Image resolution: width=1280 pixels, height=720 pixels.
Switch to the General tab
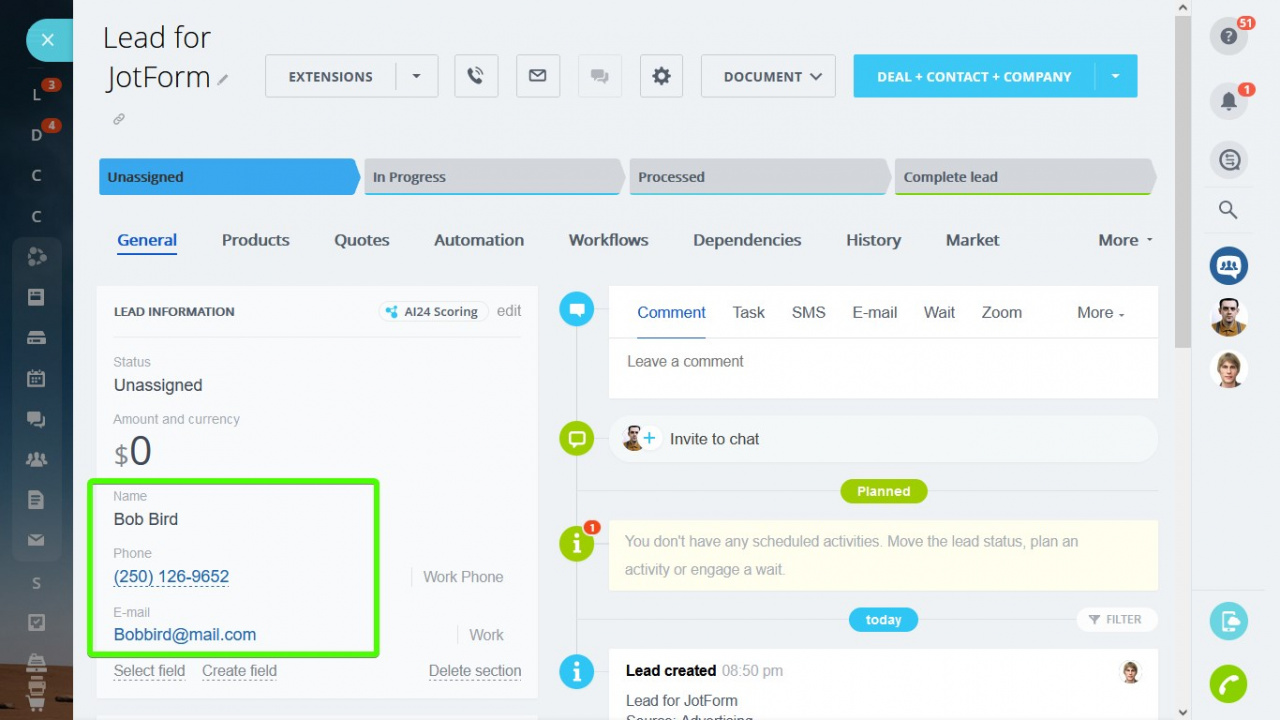(x=147, y=240)
